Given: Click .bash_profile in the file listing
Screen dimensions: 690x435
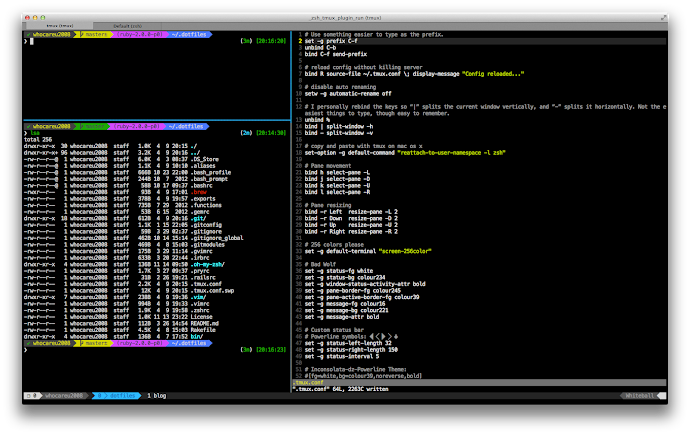Looking at the screenshot, I should click(x=211, y=172).
